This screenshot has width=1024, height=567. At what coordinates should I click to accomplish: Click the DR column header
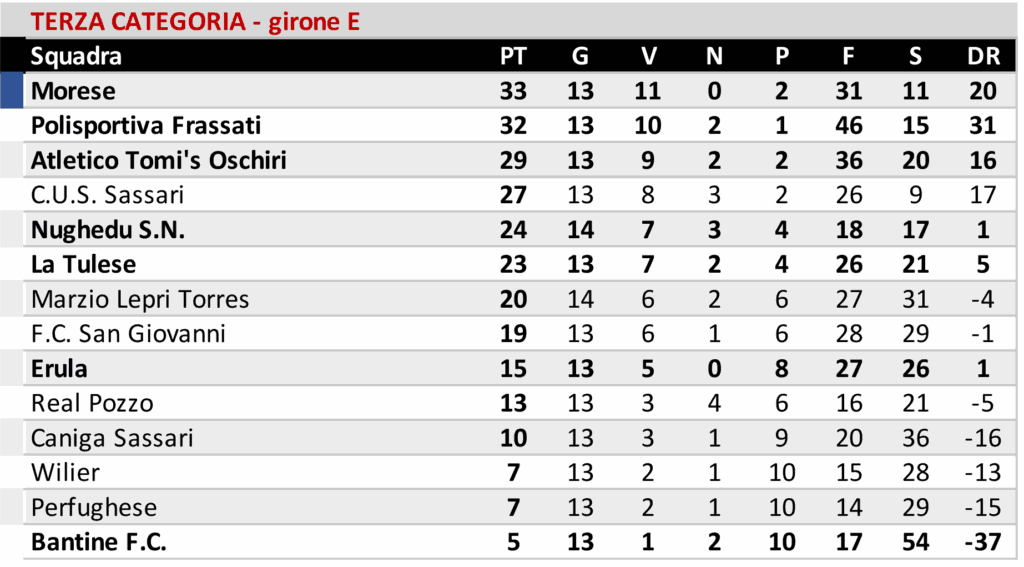[983, 56]
